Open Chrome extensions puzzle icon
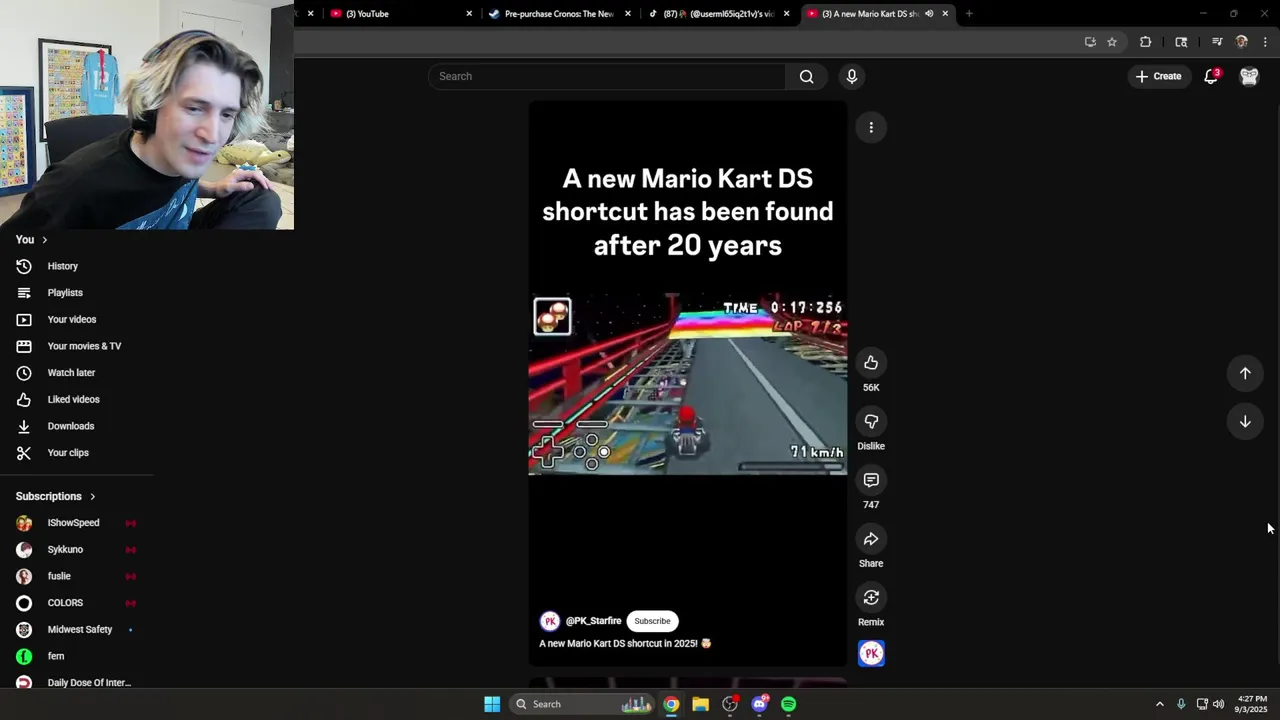Image resolution: width=1280 pixels, height=720 pixels. coord(1146,42)
